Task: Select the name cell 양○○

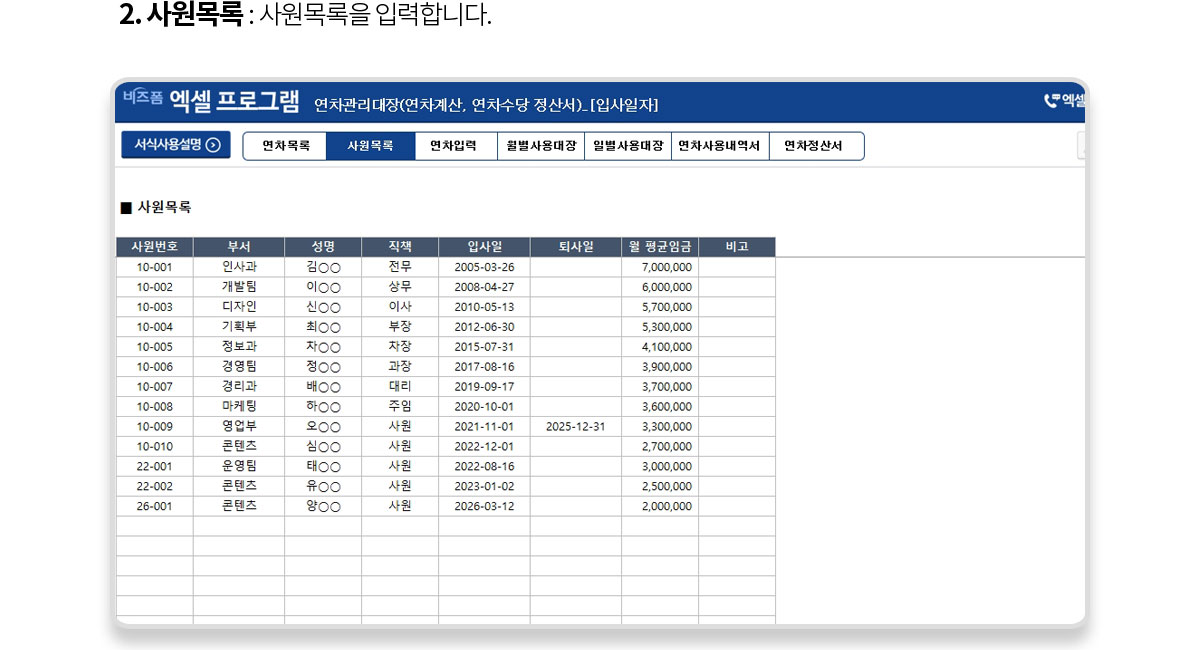Action: pos(323,506)
